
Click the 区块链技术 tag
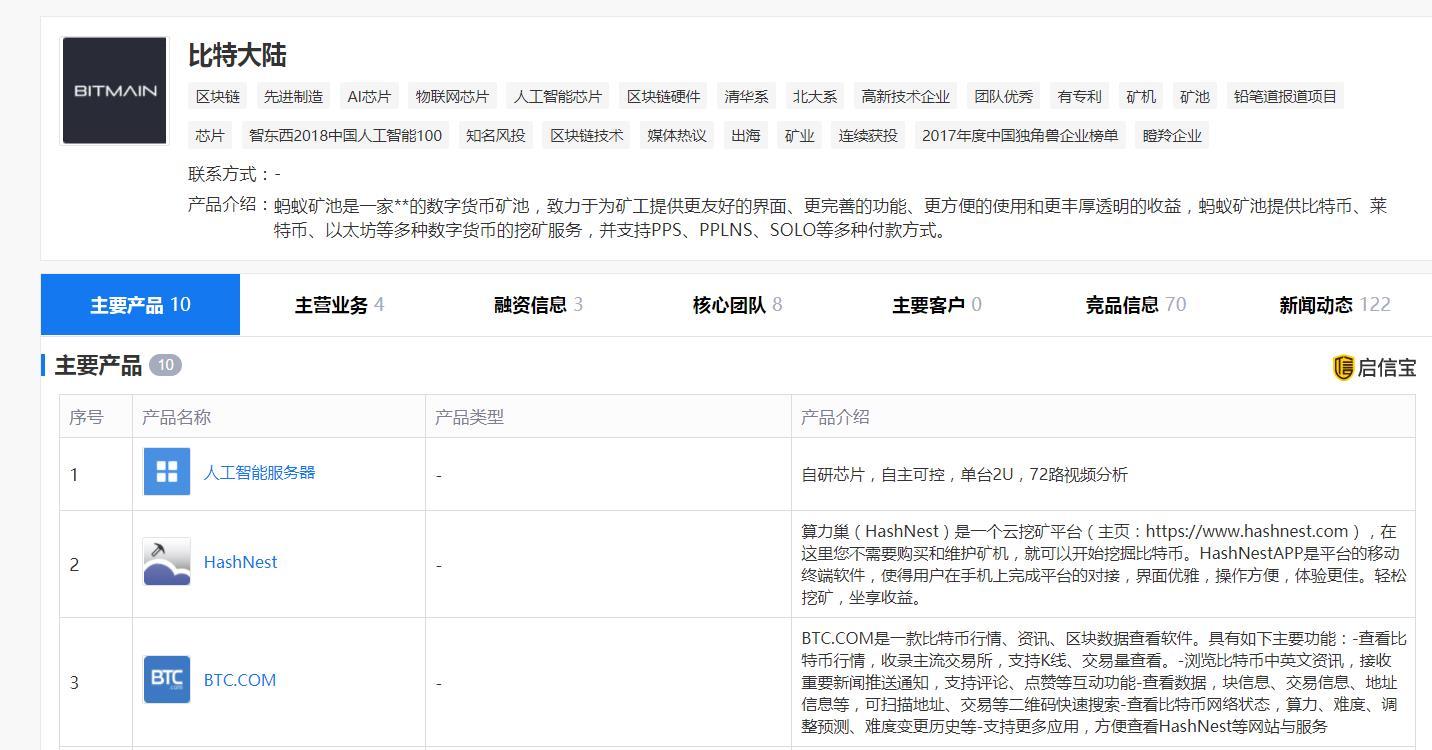586,135
